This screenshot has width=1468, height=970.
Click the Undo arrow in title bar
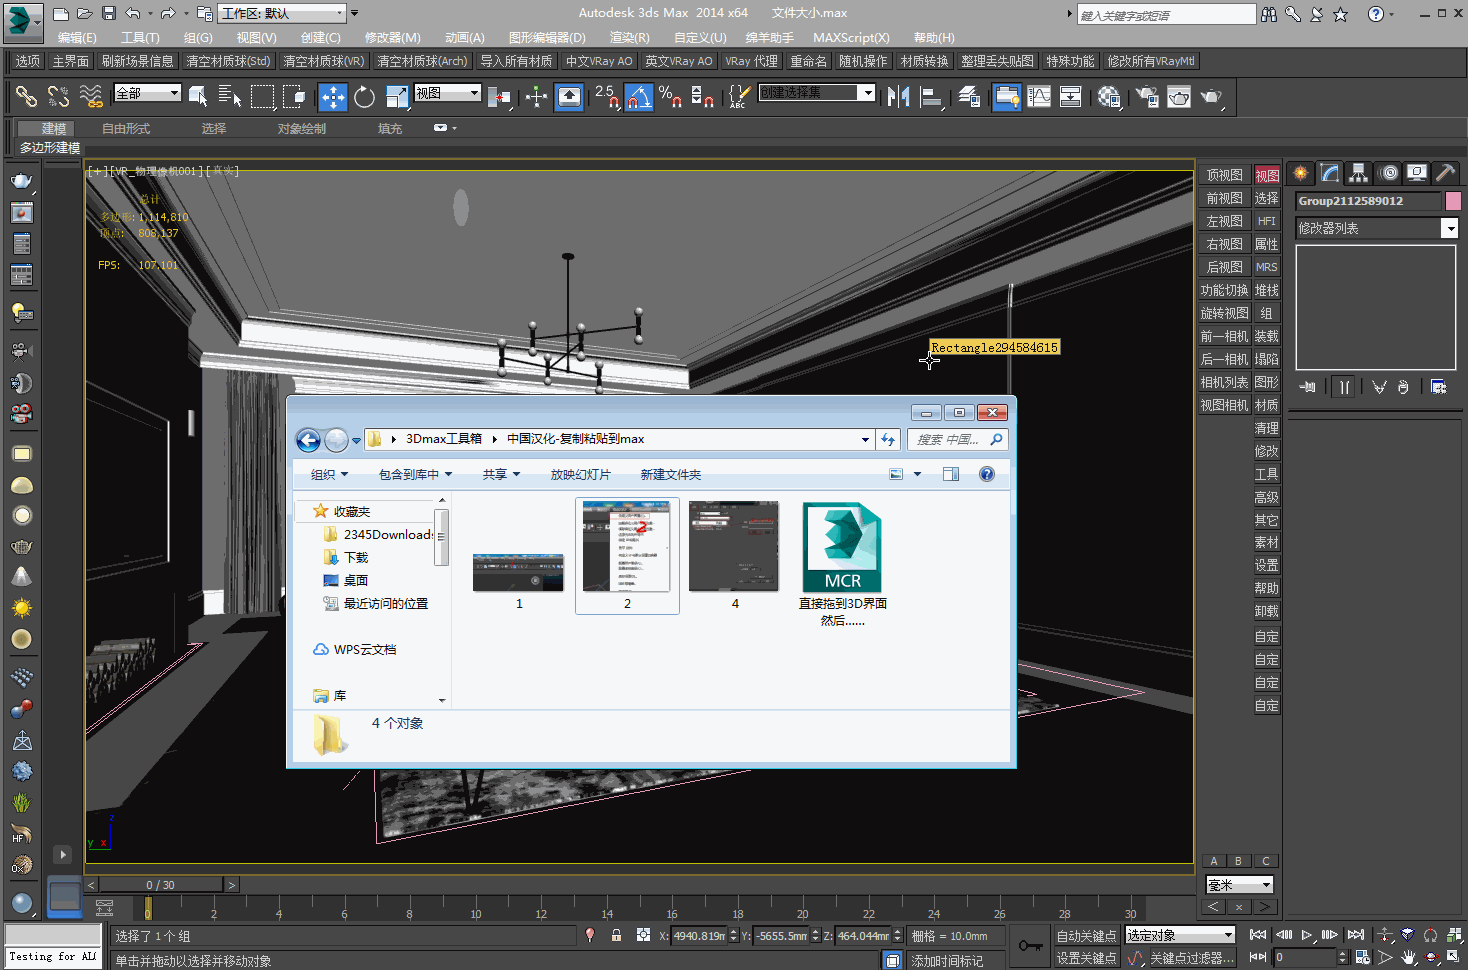[x=132, y=13]
